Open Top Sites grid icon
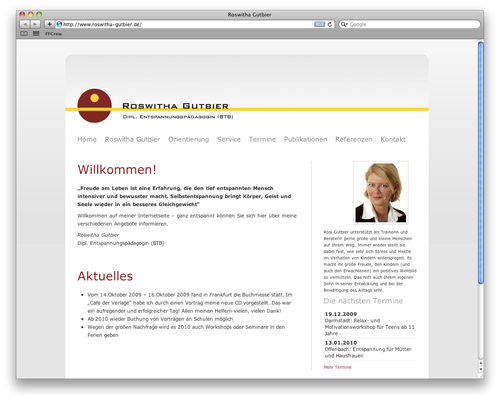Screen dimensions: 500x401 point(36,34)
